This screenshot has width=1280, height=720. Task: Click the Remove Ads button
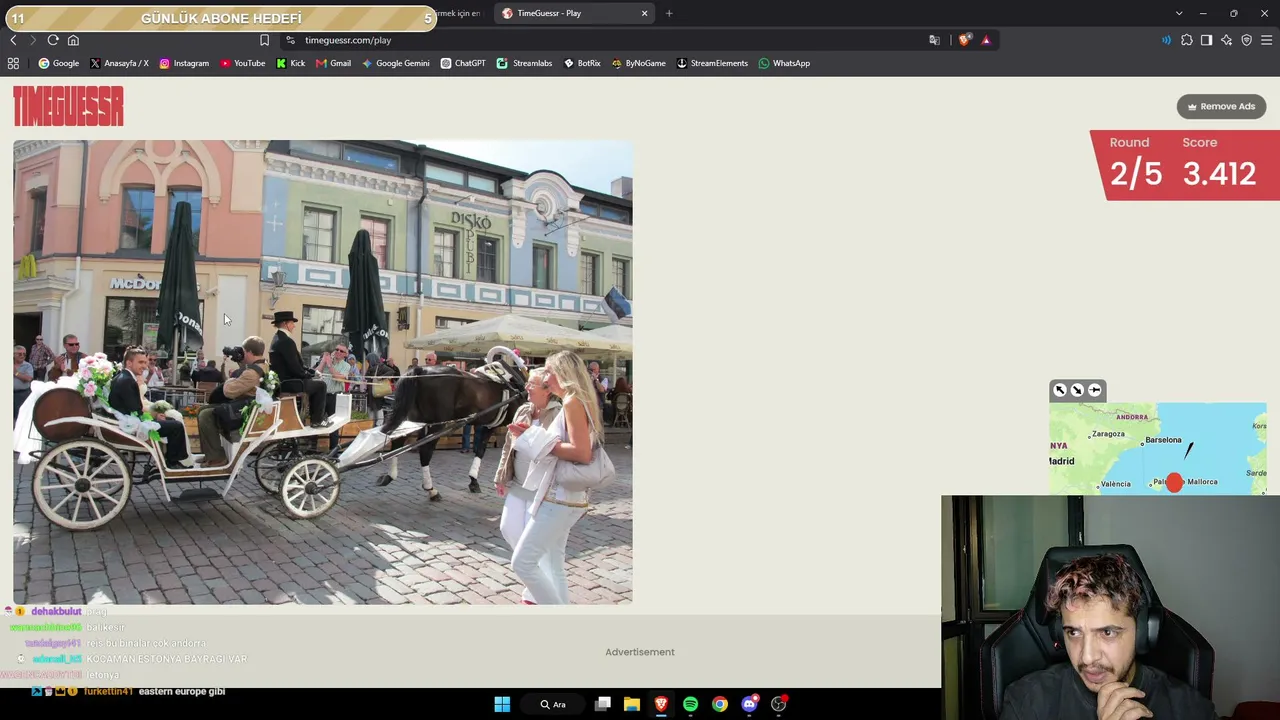(x=1221, y=106)
